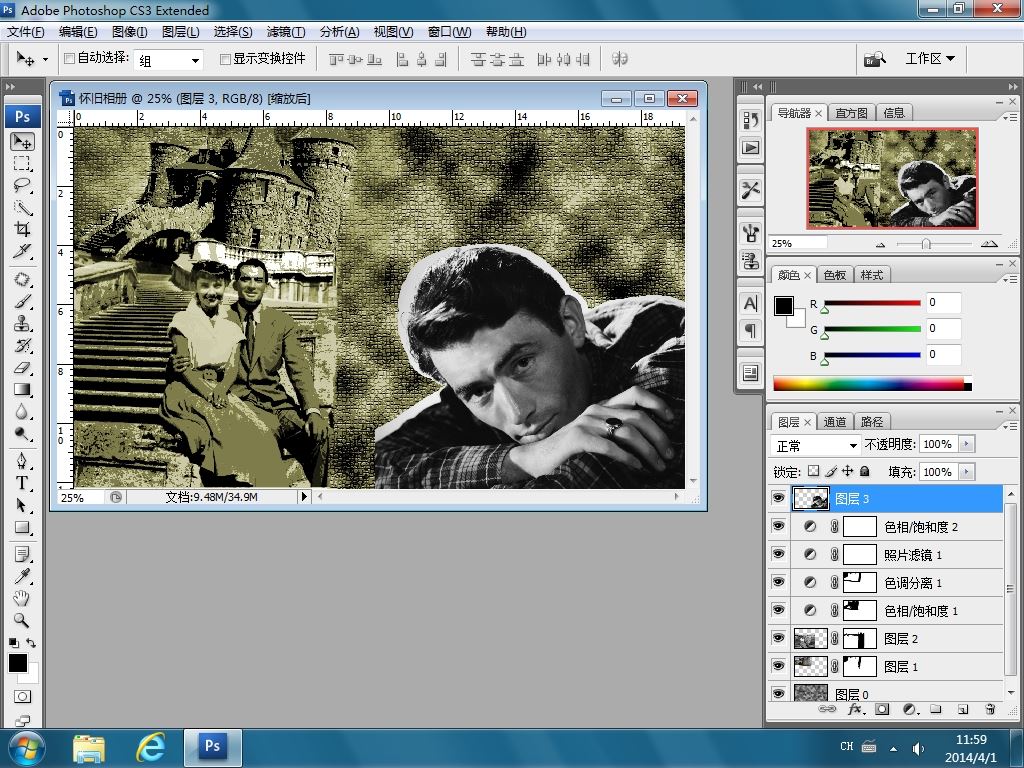Click the Navigator image thumbnail
Image resolution: width=1024 pixels, height=768 pixels.
click(892, 178)
